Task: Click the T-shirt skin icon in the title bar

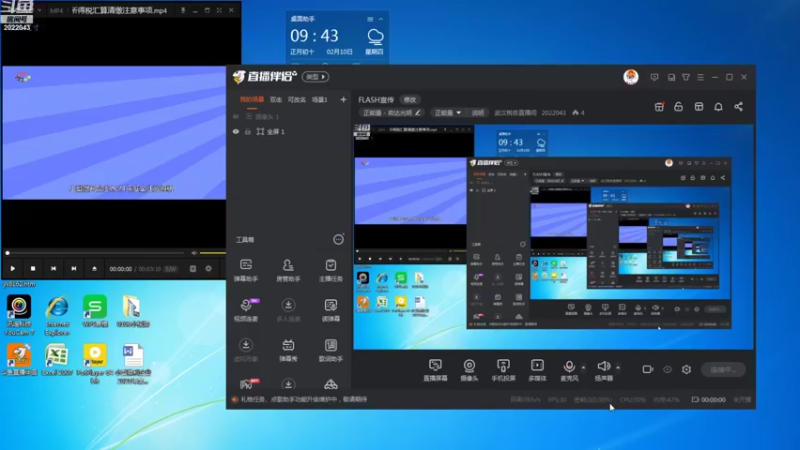Action: (686, 77)
